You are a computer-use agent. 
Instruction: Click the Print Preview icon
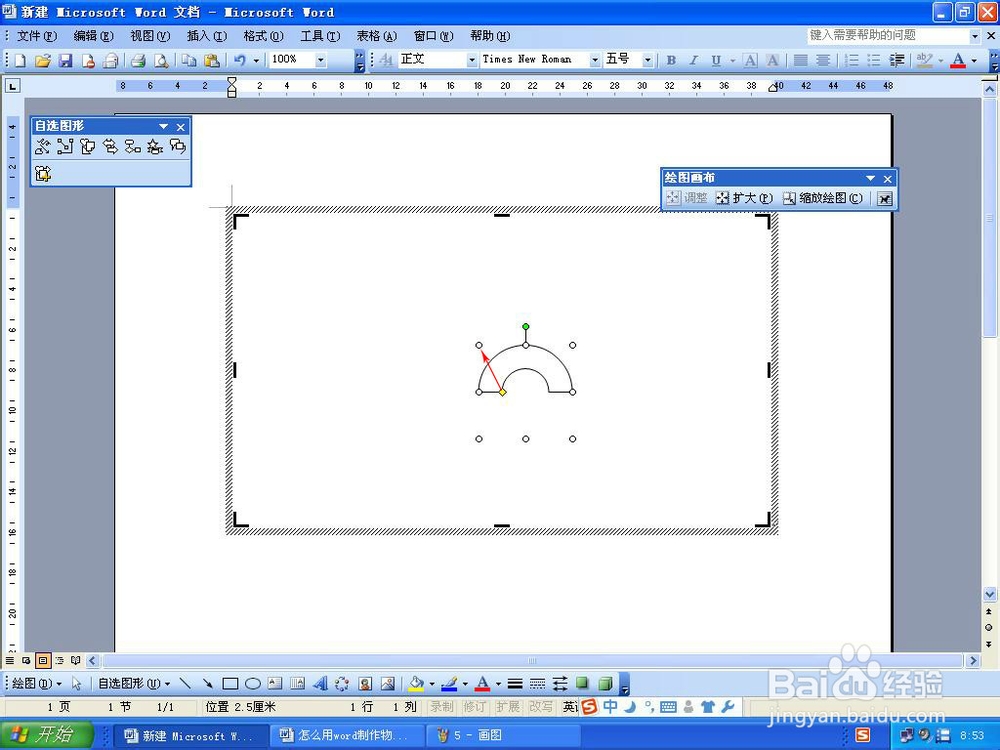coord(161,61)
